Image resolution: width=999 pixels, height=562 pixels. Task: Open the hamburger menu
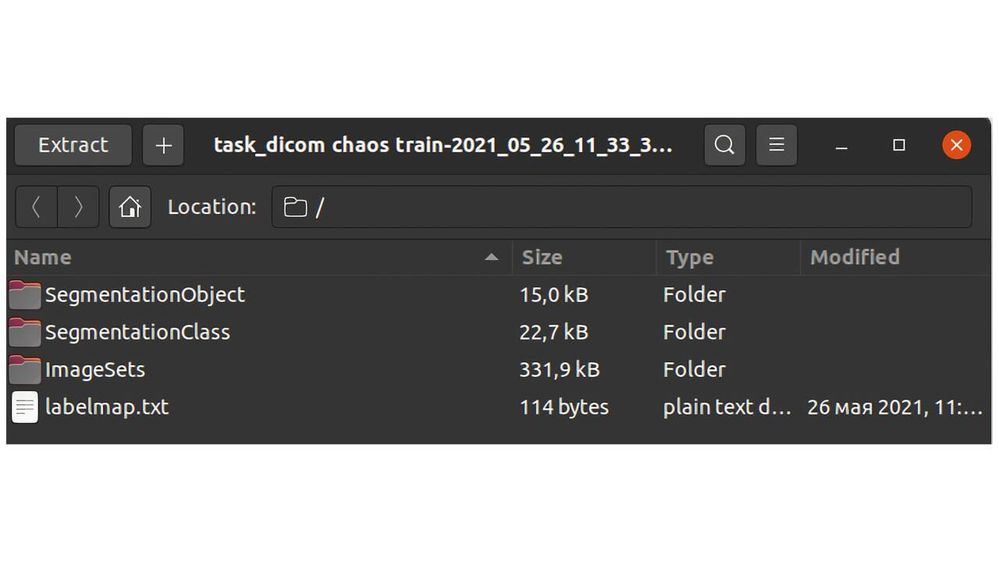[776, 146]
